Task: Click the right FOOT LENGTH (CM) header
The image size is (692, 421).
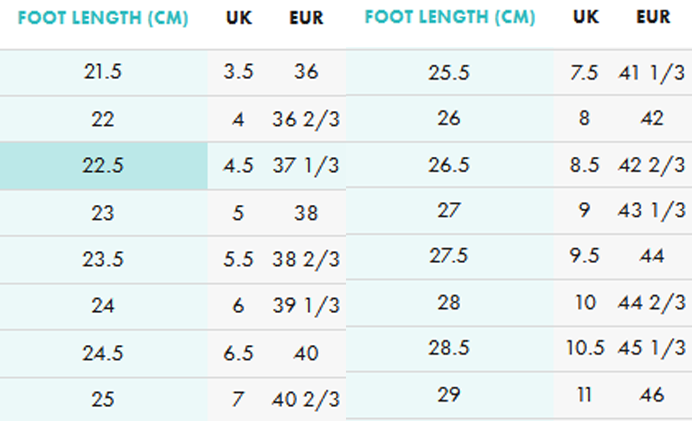Action: 450,17
